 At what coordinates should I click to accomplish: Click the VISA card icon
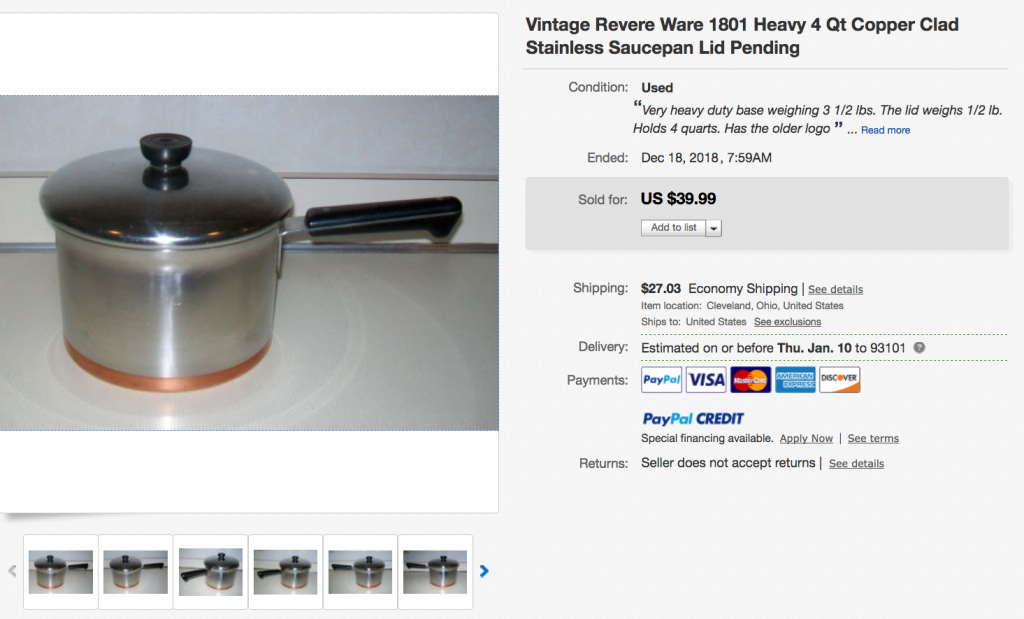tap(706, 379)
